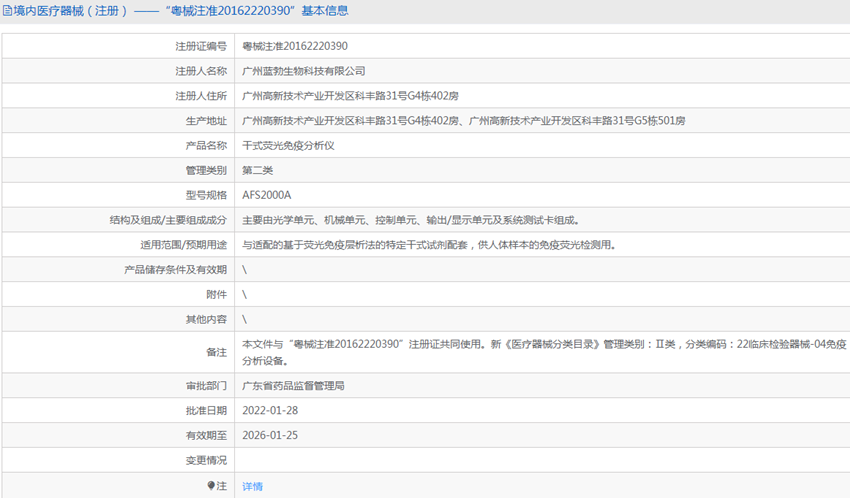Click the 审批部门 label cell
This screenshot has height=498, width=850.
point(118,386)
